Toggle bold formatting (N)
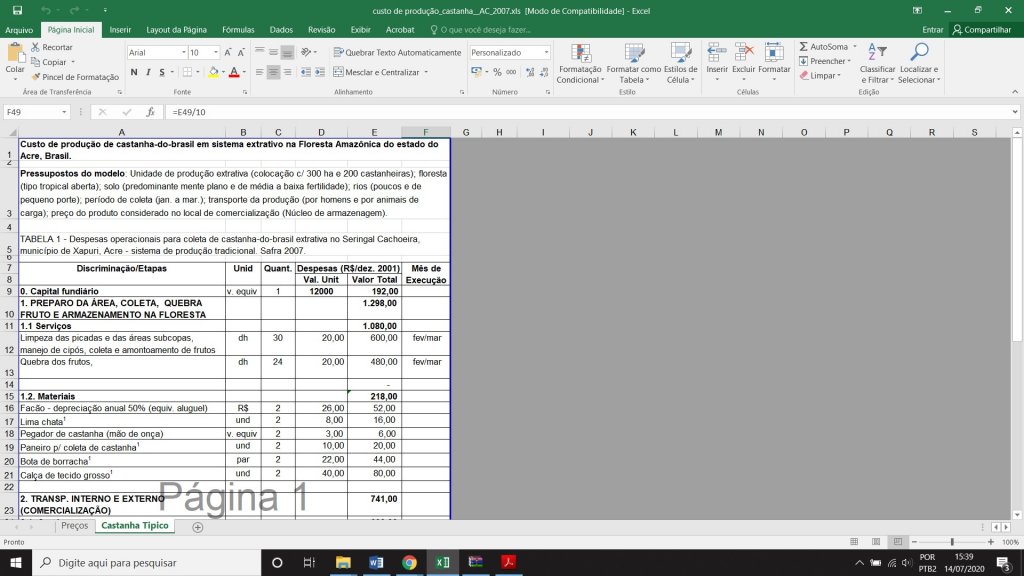Viewport: 1024px width, 576px height. click(x=134, y=72)
